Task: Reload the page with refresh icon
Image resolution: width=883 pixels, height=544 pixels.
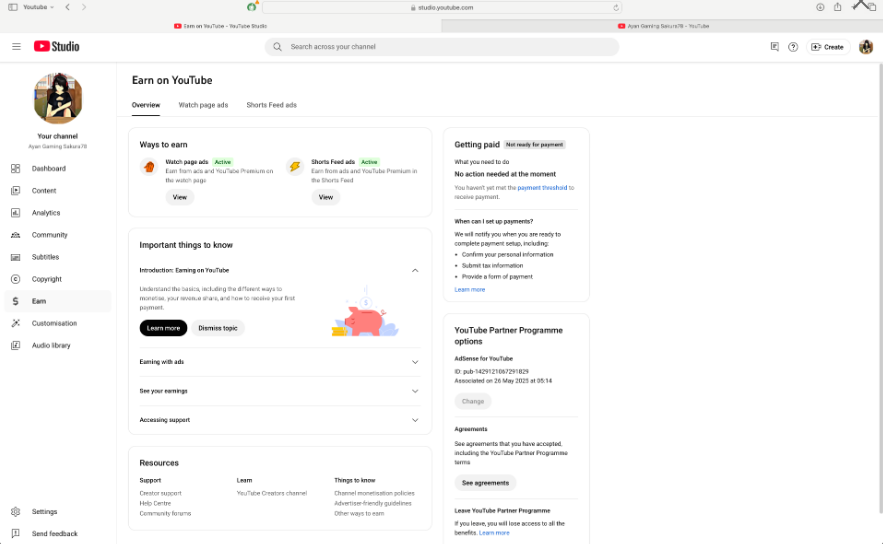Action: tap(616, 8)
